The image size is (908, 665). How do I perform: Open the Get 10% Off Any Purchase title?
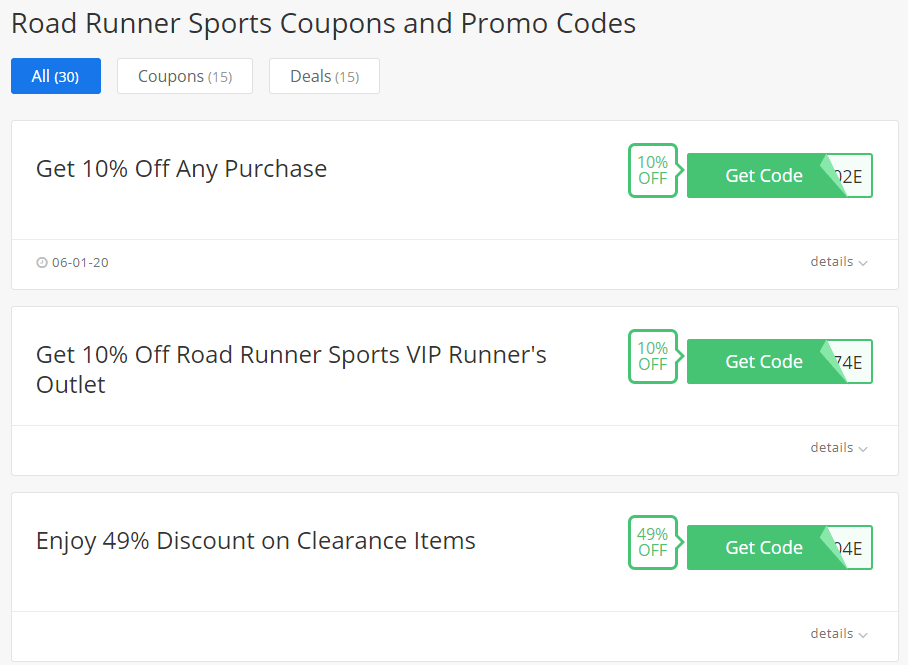[181, 169]
